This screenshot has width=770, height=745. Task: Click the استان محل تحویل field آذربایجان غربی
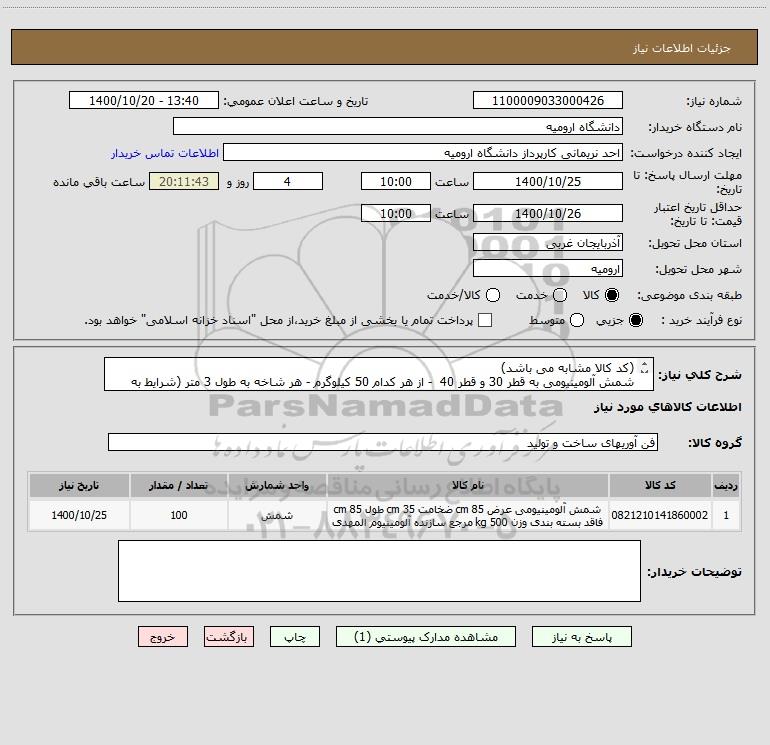548,243
